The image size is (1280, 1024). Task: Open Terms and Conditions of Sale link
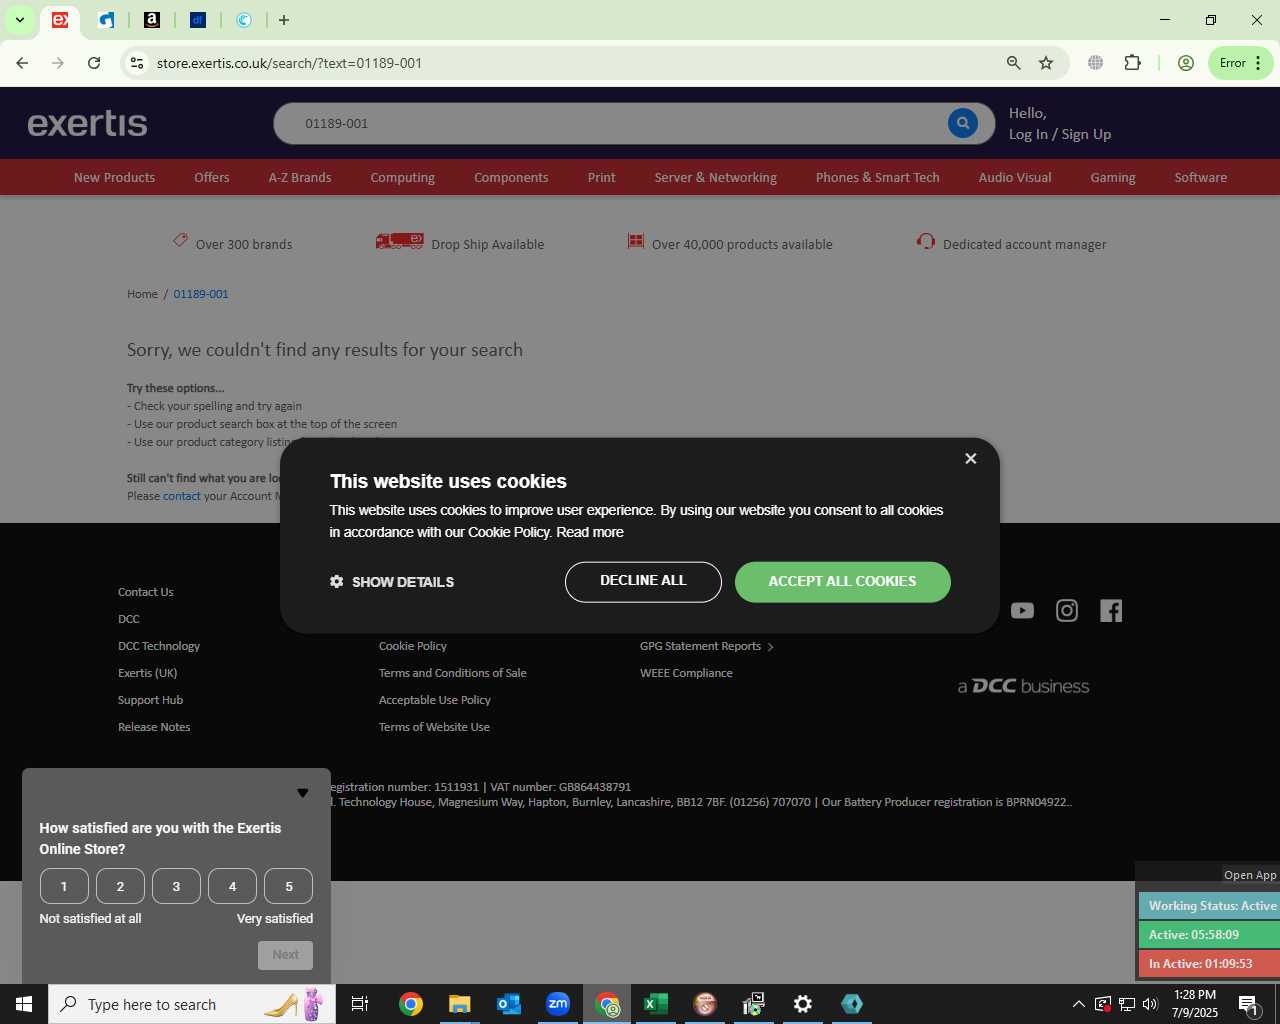(452, 673)
